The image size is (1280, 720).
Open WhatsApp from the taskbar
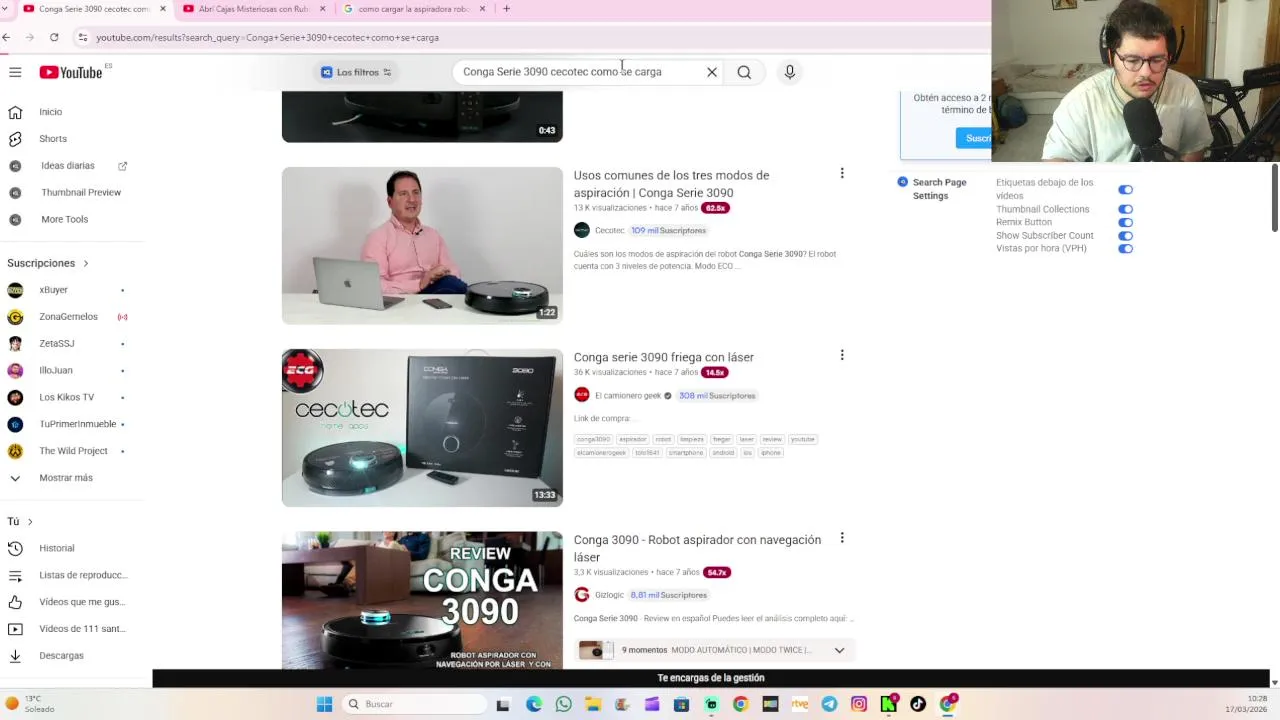click(563, 704)
